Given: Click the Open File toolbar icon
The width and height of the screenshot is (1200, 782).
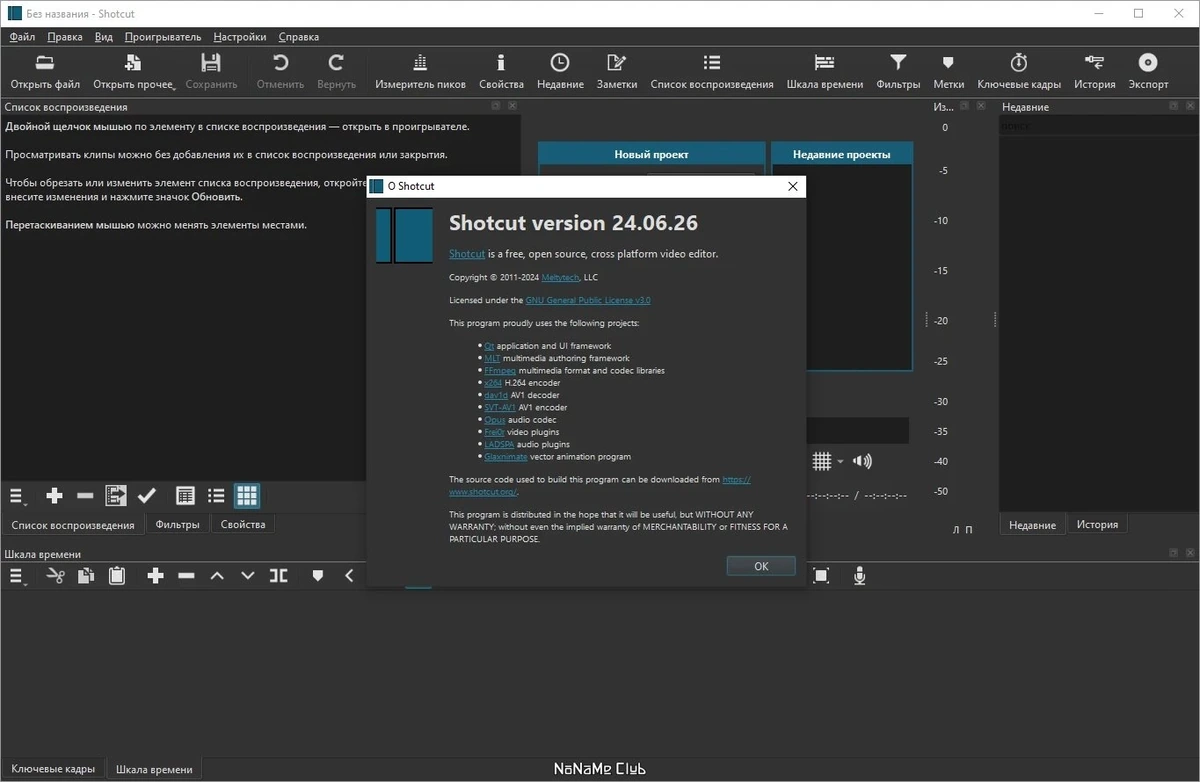Looking at the screenshot, I should (x=45, y=63).
